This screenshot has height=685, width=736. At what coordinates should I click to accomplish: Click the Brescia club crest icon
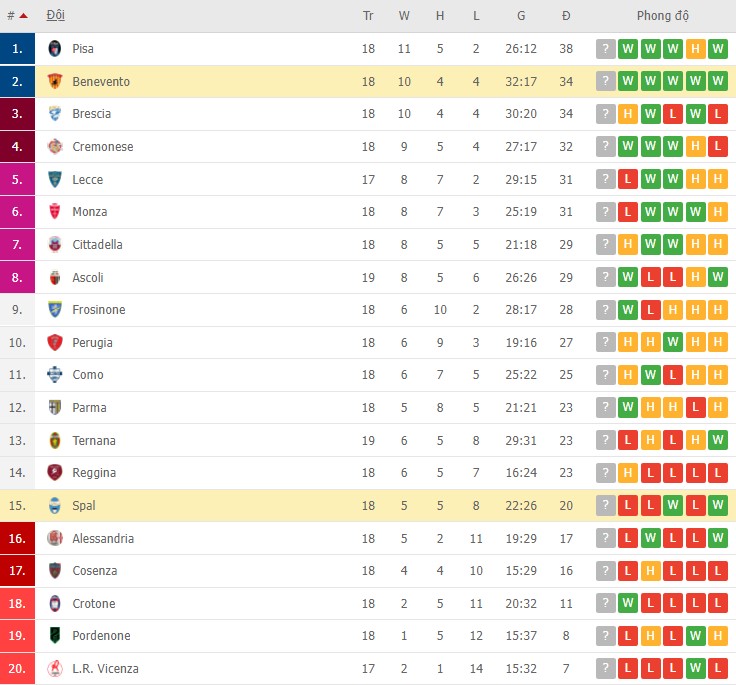(55, 114)
